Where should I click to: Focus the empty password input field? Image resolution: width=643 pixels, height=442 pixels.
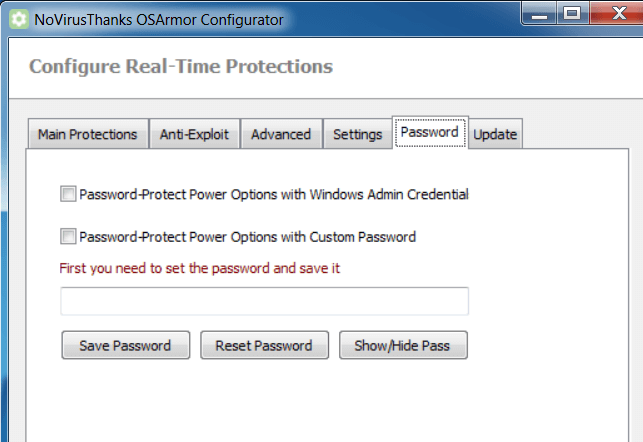point(264,301)
